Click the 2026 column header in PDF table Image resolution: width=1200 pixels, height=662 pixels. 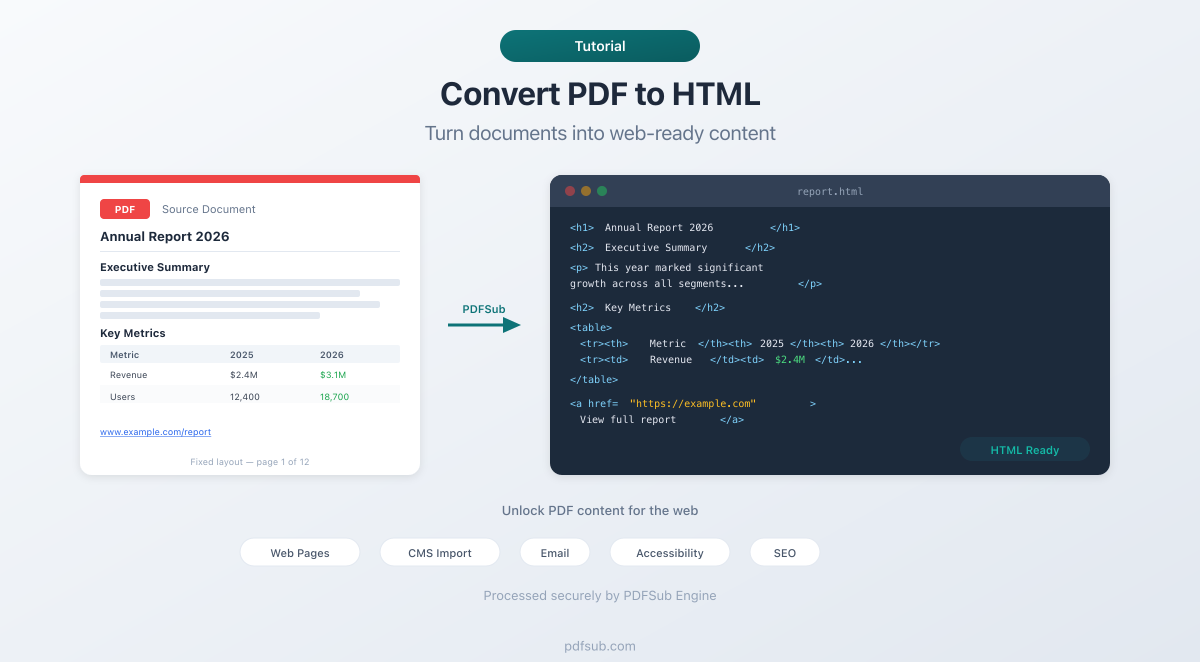pos(332,354)
